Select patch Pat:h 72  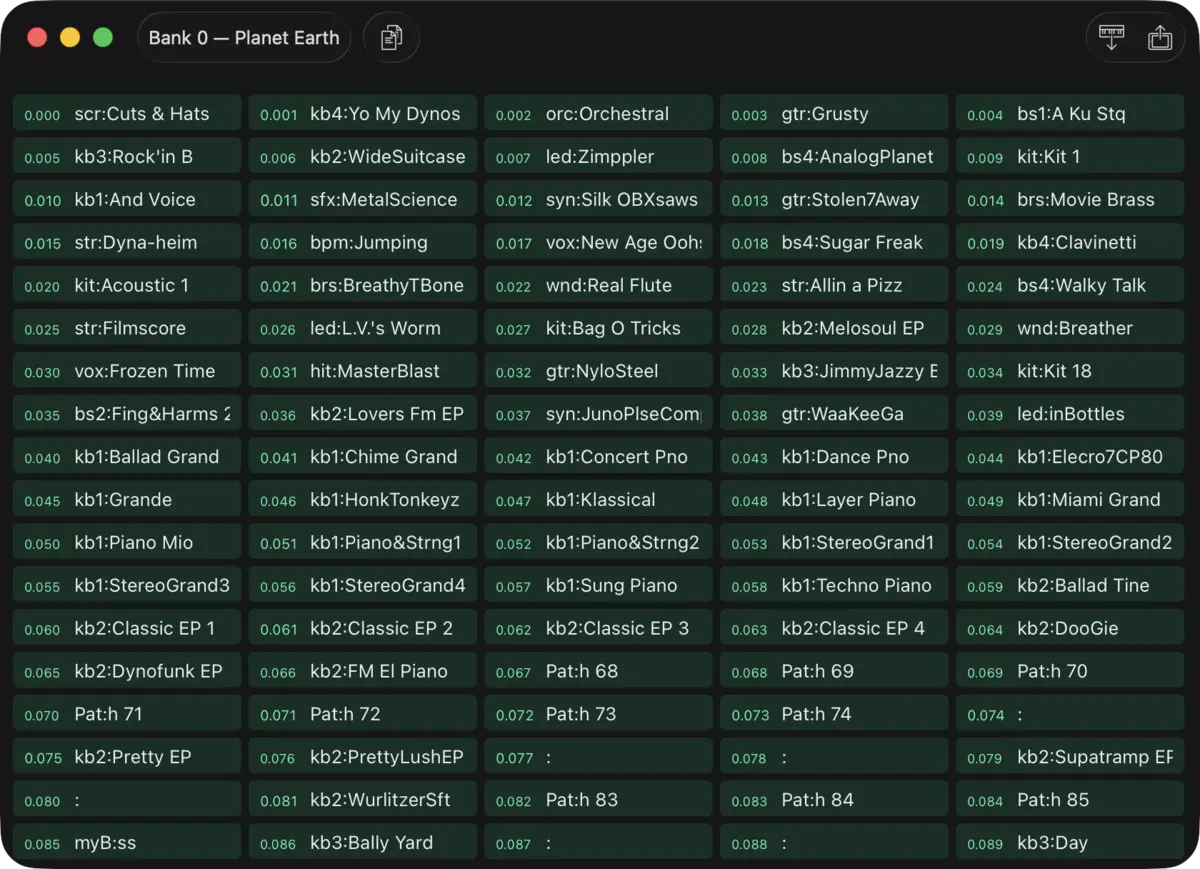tap(364, 715)
